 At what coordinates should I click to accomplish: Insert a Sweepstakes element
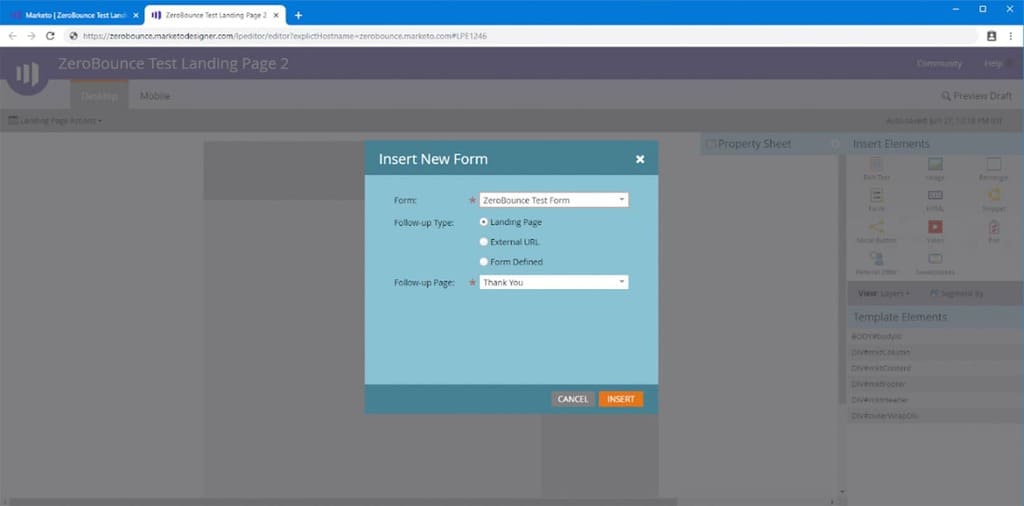pyautogui.click(x=935, y=263)
